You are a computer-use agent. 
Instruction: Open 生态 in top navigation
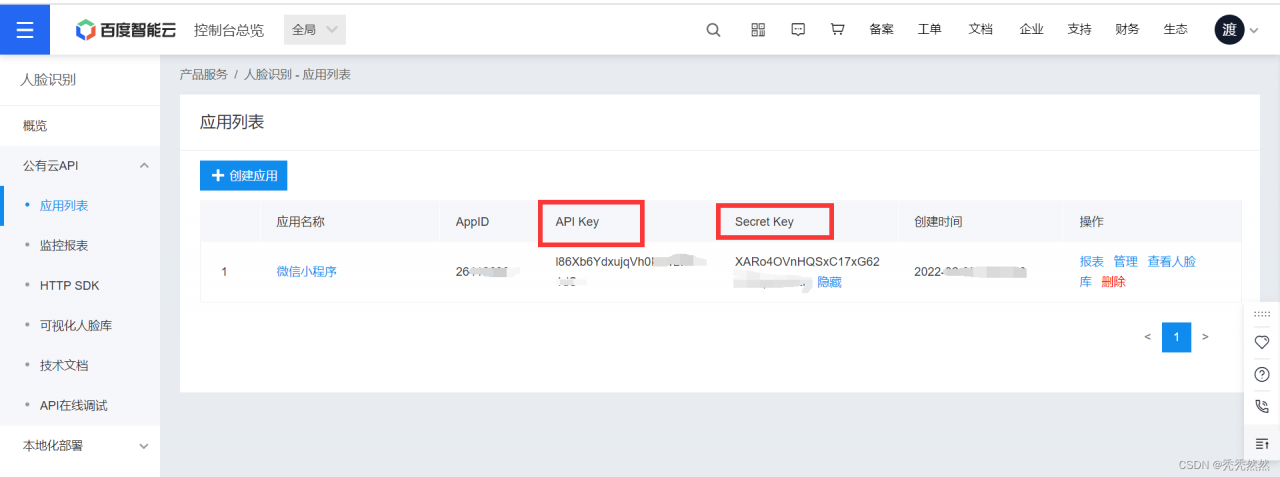pos(1175,30)
